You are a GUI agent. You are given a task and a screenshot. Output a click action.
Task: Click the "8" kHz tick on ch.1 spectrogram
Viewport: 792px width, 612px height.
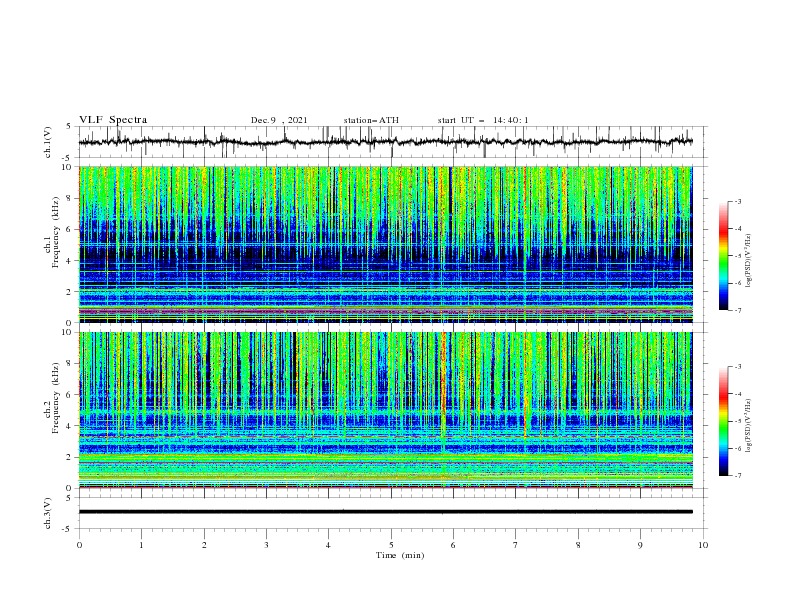click(69, 198)
